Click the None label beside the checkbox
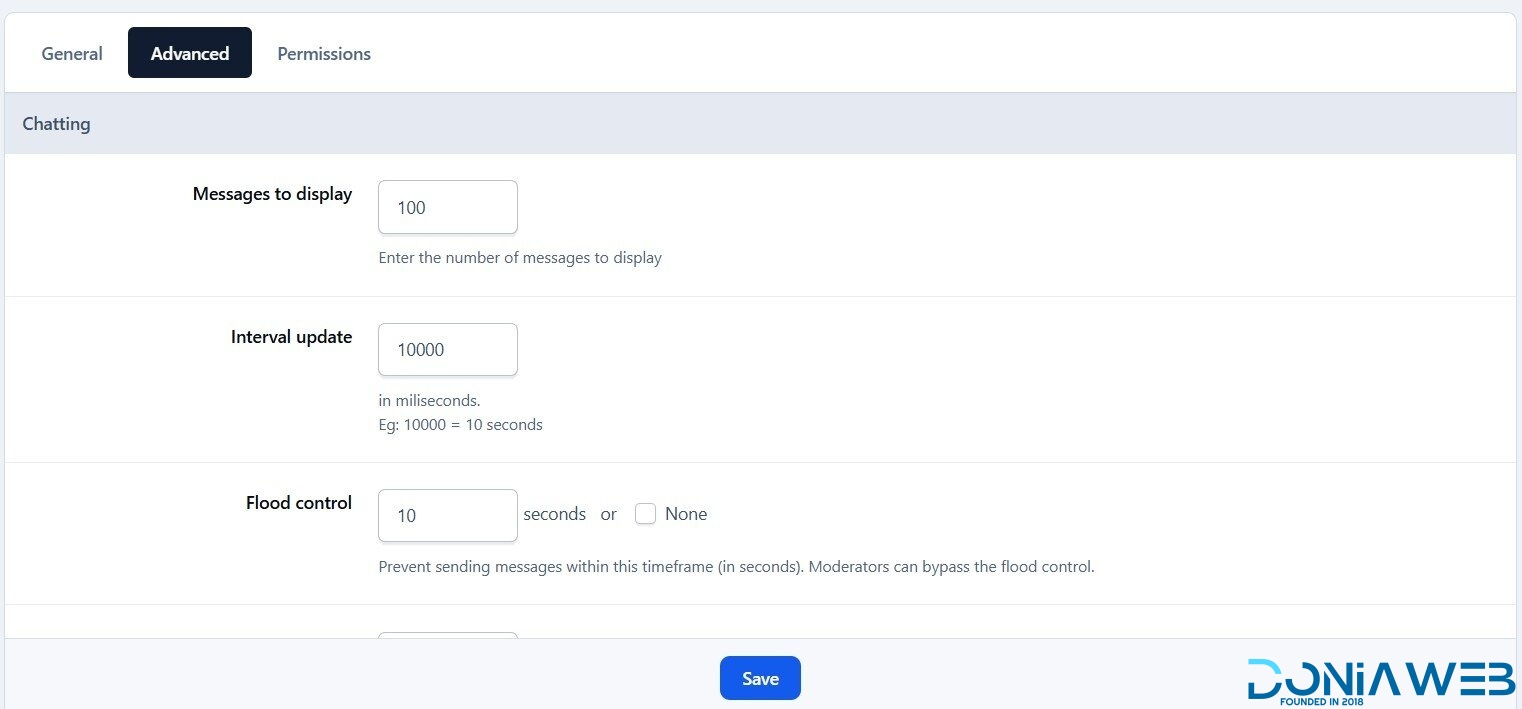This screenshot has height=709, width=1522. point(686,514)
